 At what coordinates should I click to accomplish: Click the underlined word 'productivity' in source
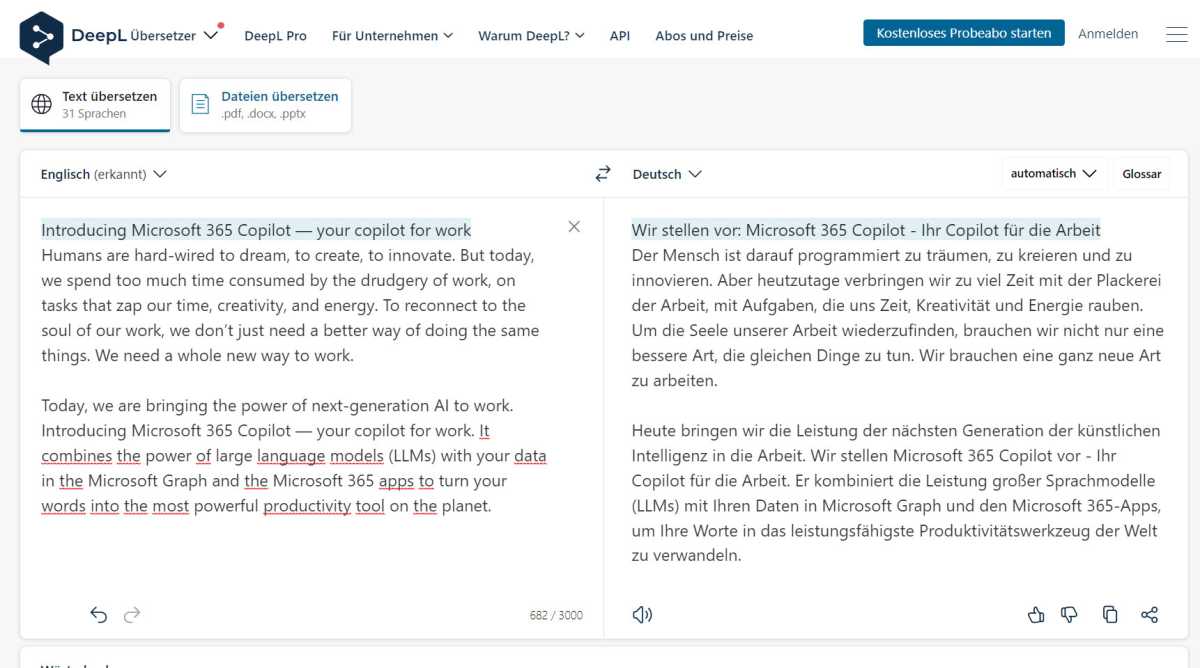click(307, 506)
